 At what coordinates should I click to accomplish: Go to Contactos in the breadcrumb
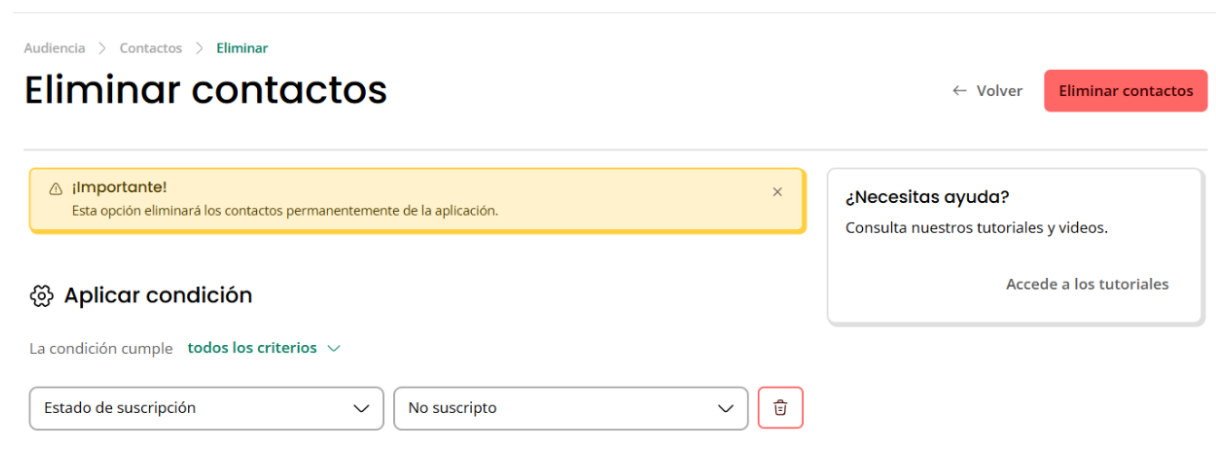pyautogui.click(x=151, y=48)
